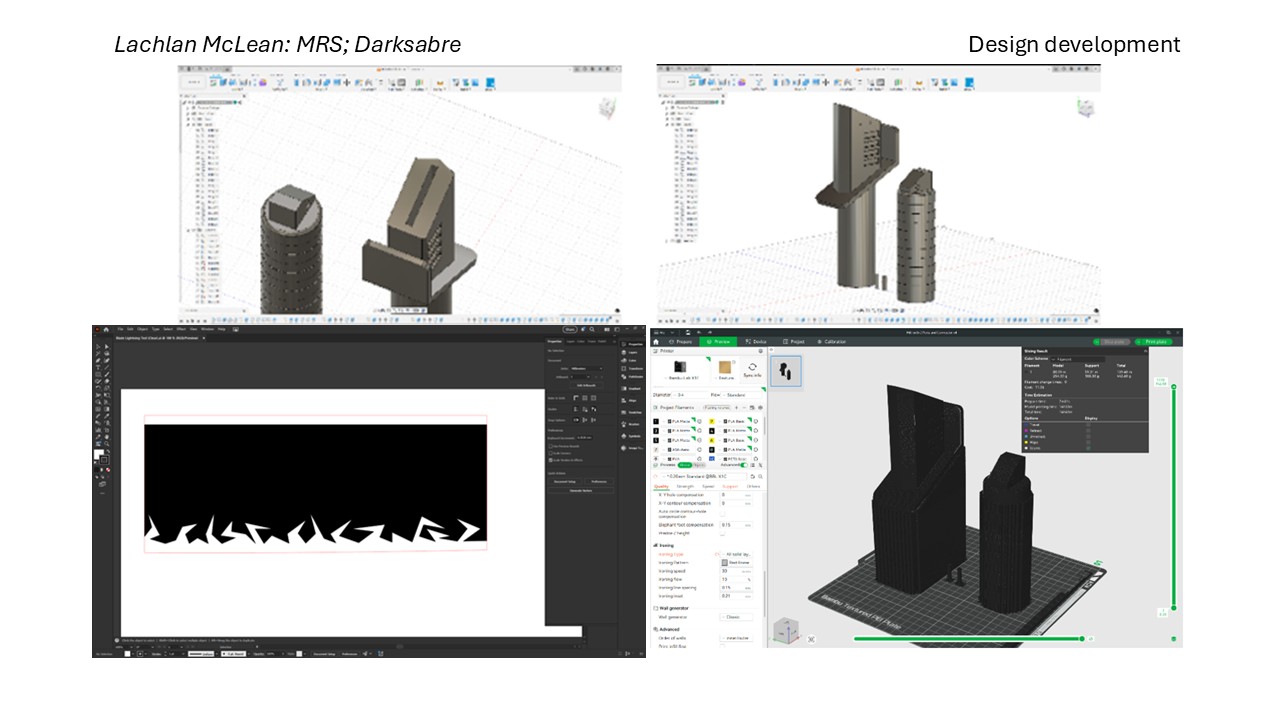Open the Wall generator Classic dropdown
This screenshot has height=720, width=1280.
tap(735, 617)
